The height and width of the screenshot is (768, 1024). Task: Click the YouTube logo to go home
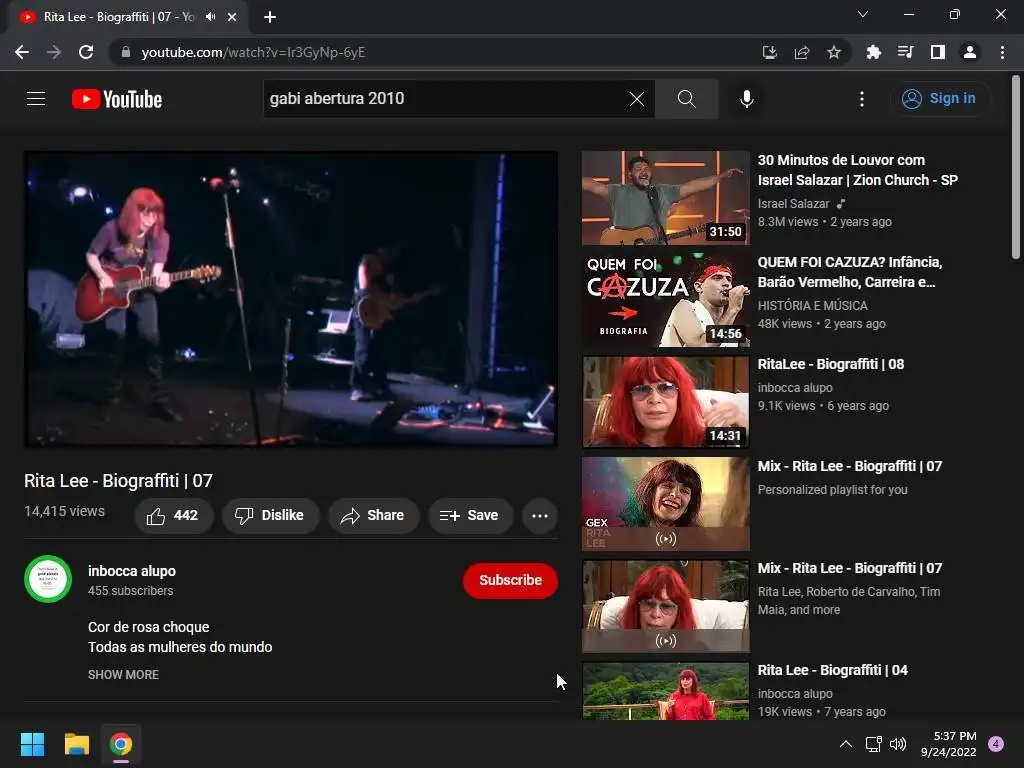coord(117,99)
